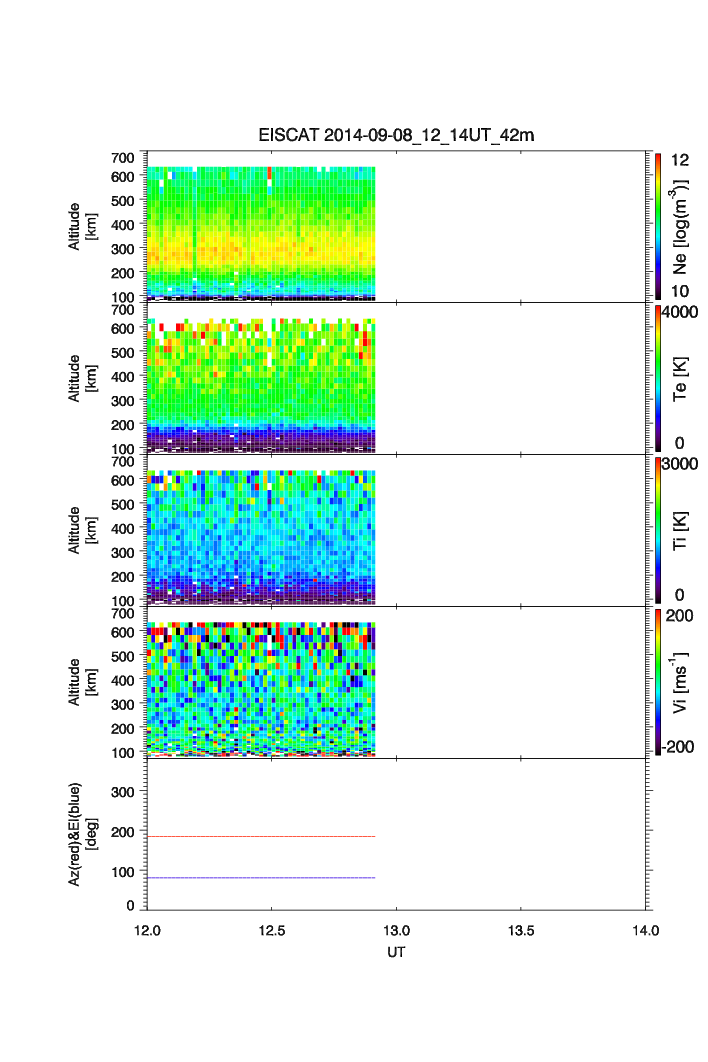This screenshot has width=708, height=1062.
Task: Select the 14.0 tick label on the UT axis
Action: (645, 931)
